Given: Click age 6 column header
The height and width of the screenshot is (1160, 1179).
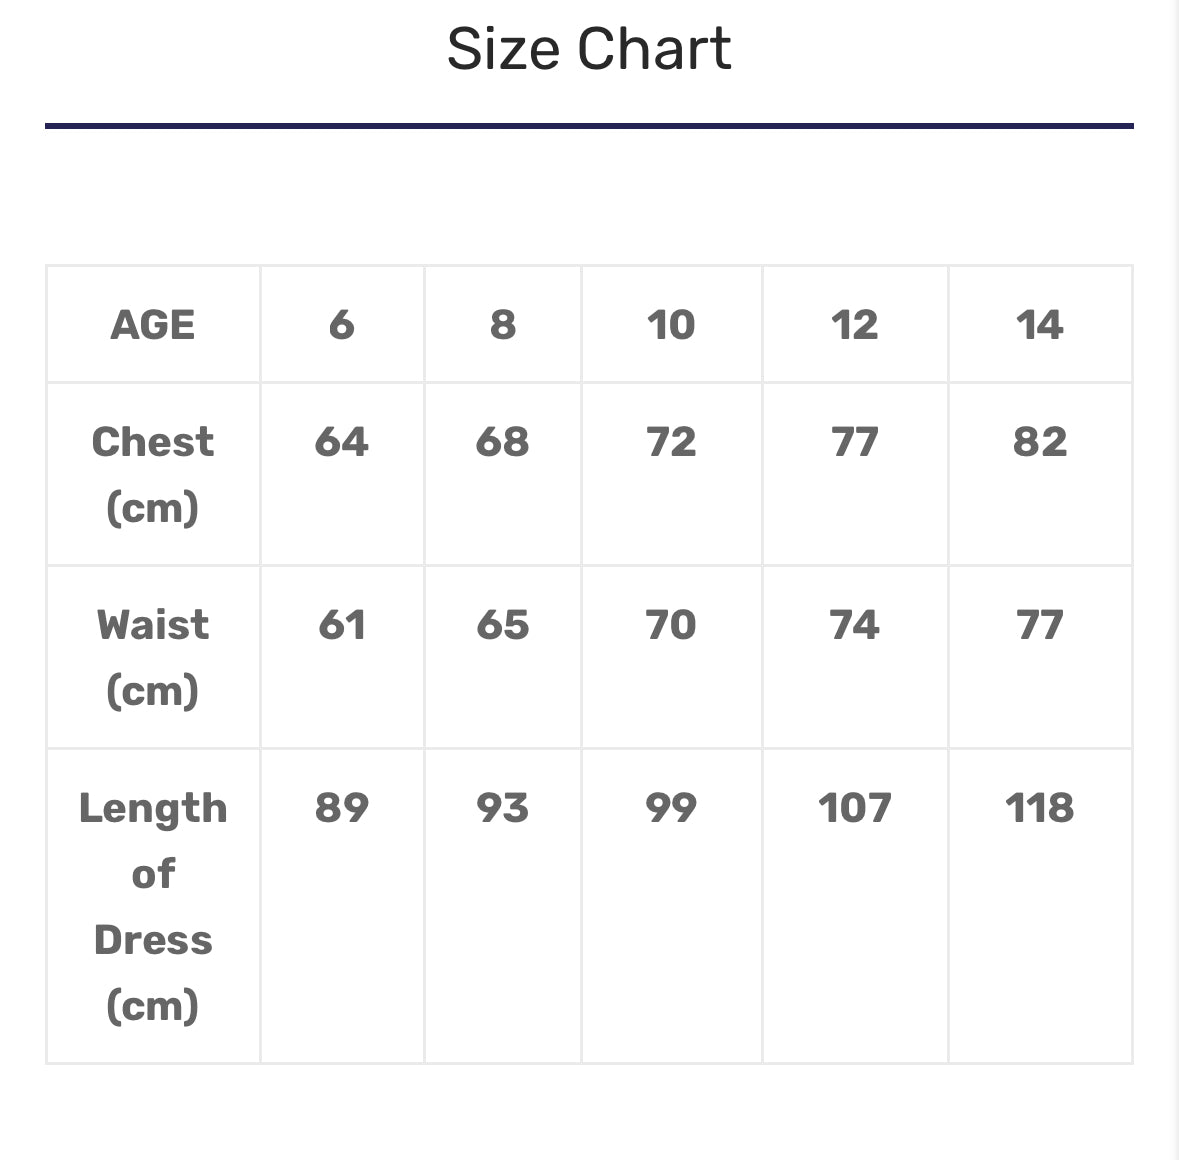Looking at the screenshot, I should (x=342, y=325).
